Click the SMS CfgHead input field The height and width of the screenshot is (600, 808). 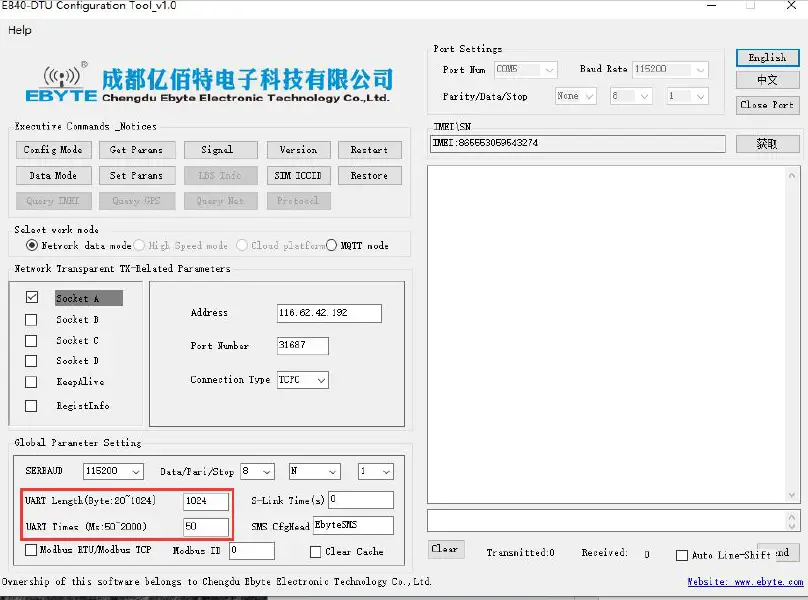pos(353,525)
